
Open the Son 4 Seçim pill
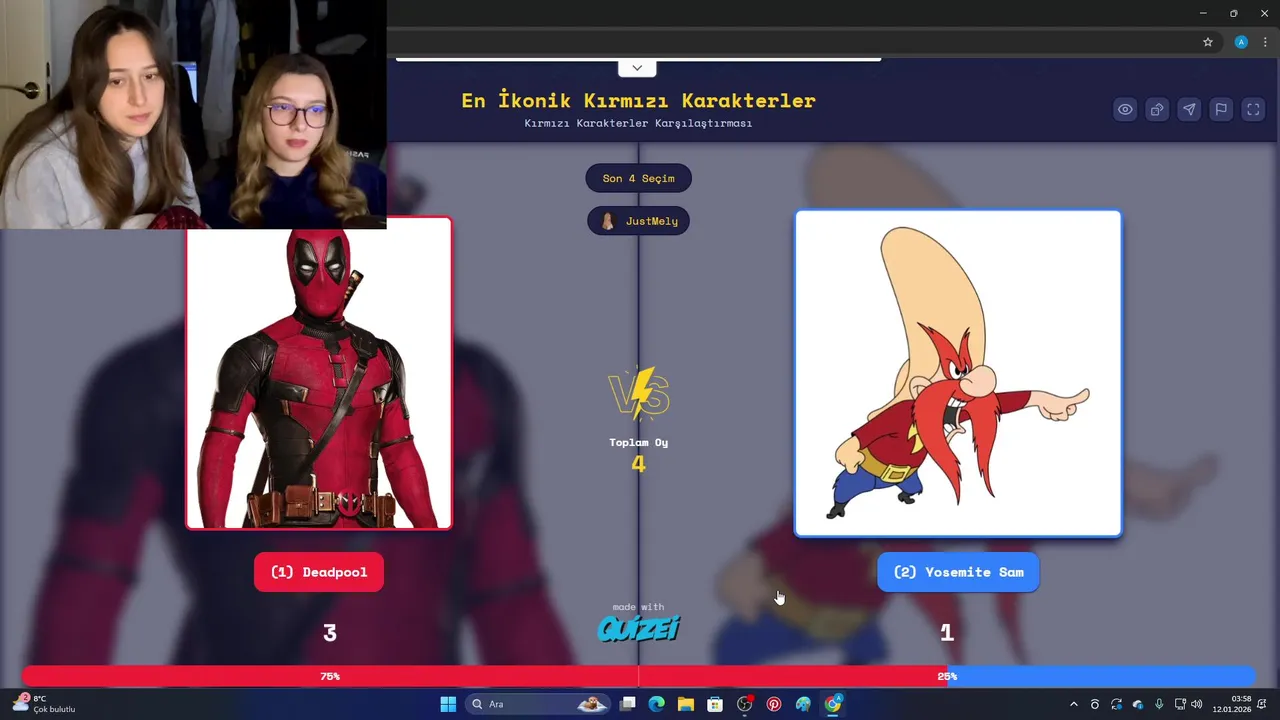click(x=638, y=178)
